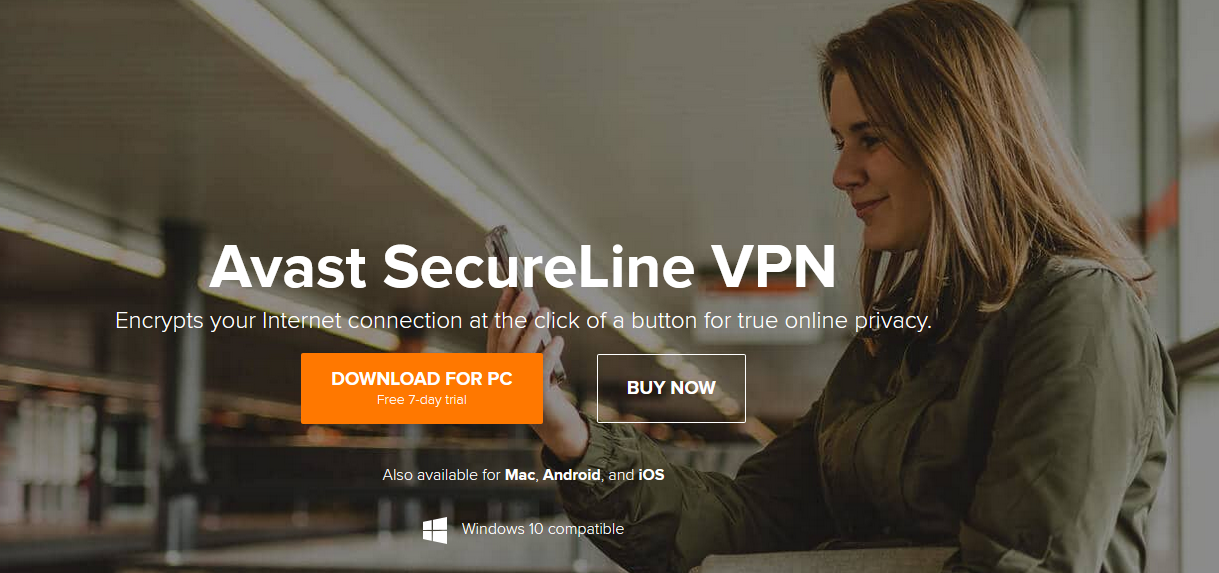Click the Also available for text
The width and height of the screenshot is (1219, 573).
pyautogui.click(x=441, y=475)
